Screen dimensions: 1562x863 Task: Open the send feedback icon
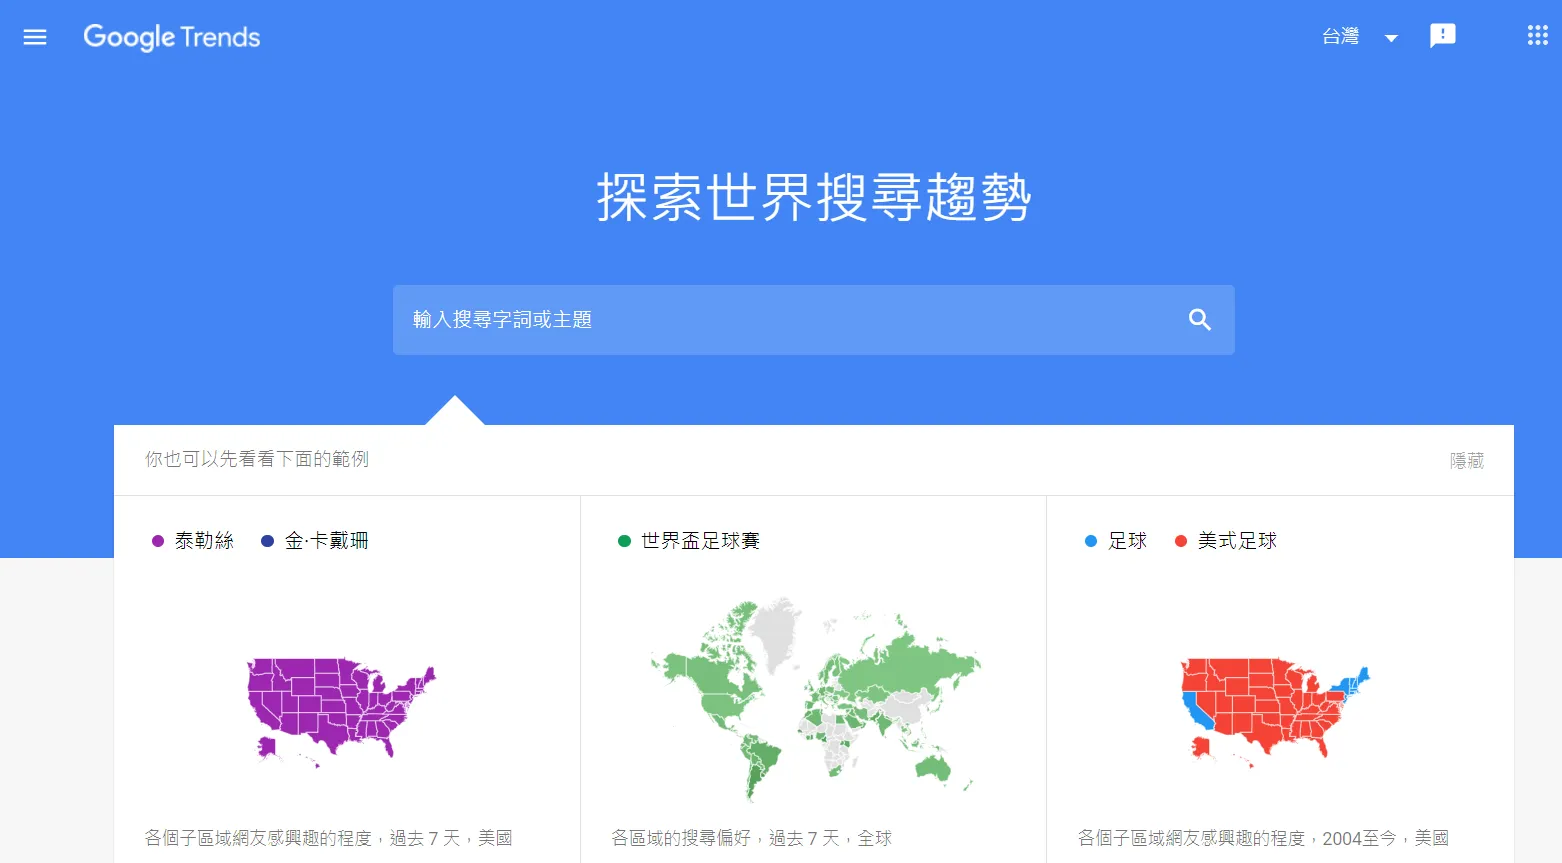pyautogui.click(x=1442, y=36)
